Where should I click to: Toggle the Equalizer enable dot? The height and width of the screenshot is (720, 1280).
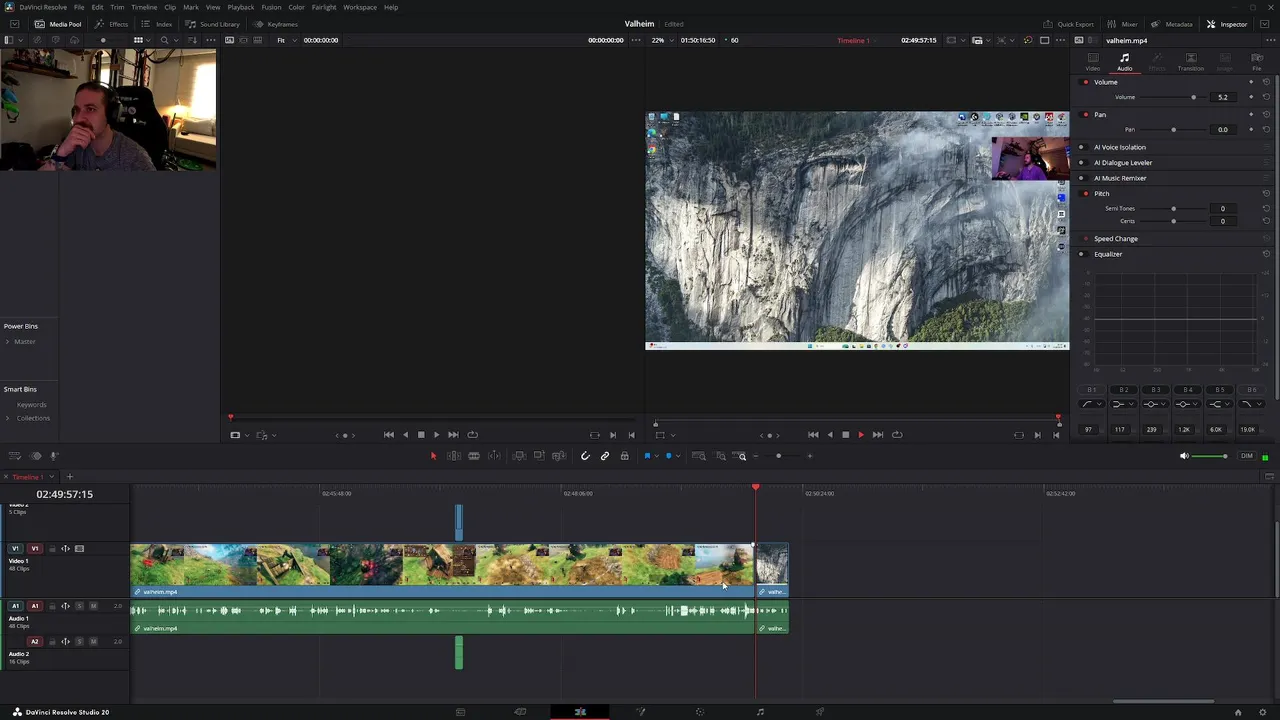[x=1081, y=254]
